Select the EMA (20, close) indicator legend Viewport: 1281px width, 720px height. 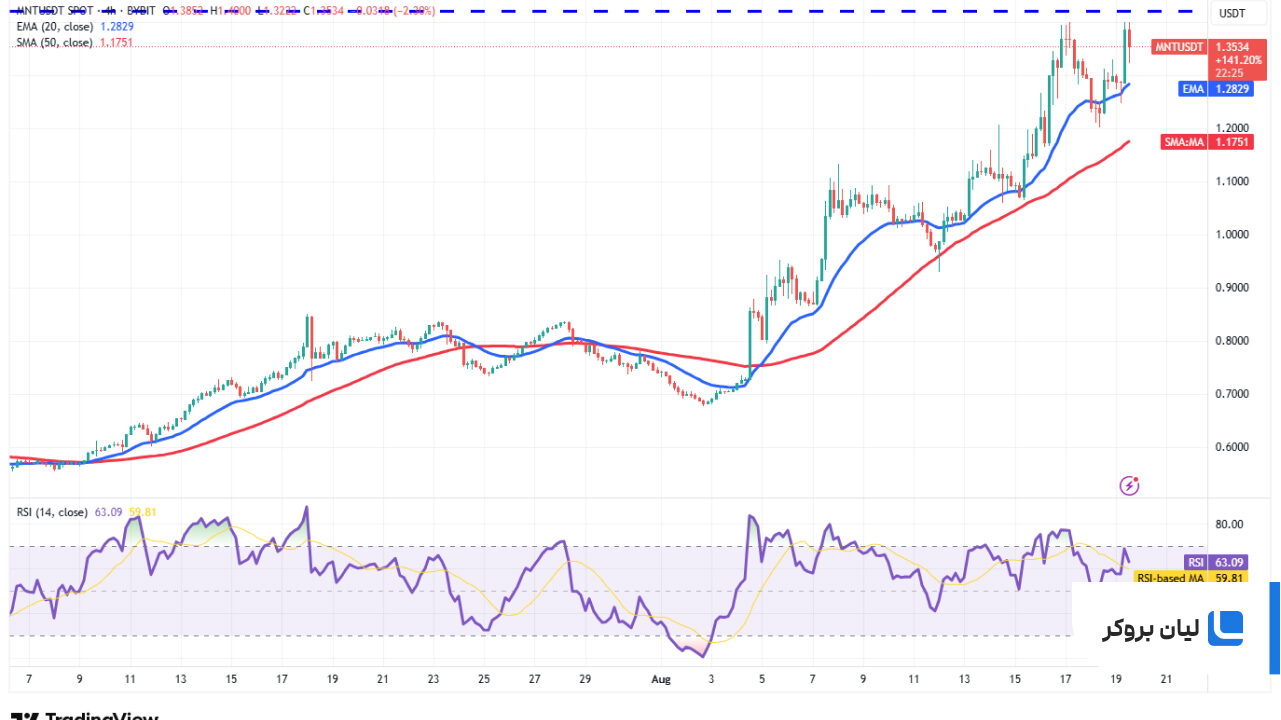coord(54,27)
